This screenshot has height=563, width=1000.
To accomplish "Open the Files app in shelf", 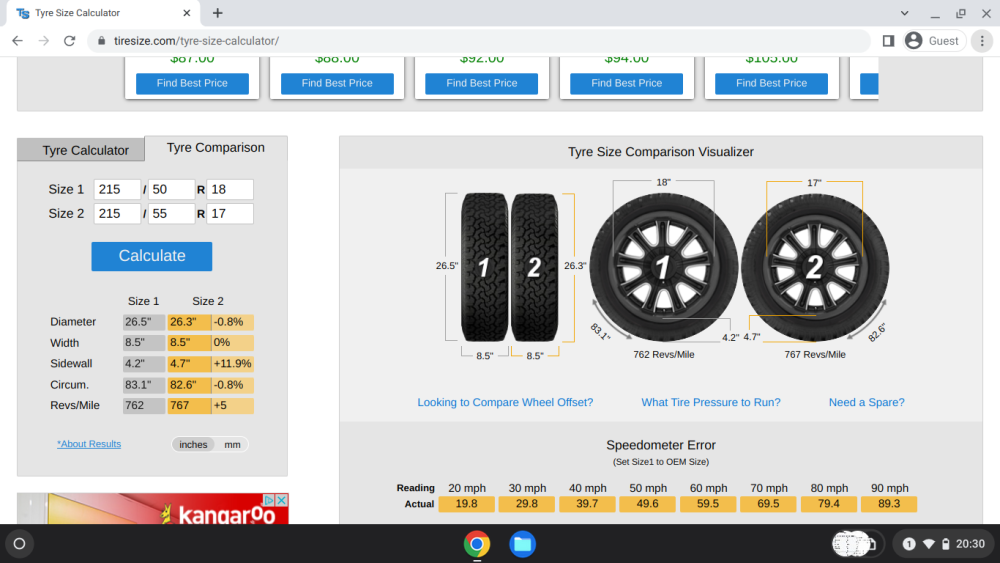I will (x=522, y=544).
